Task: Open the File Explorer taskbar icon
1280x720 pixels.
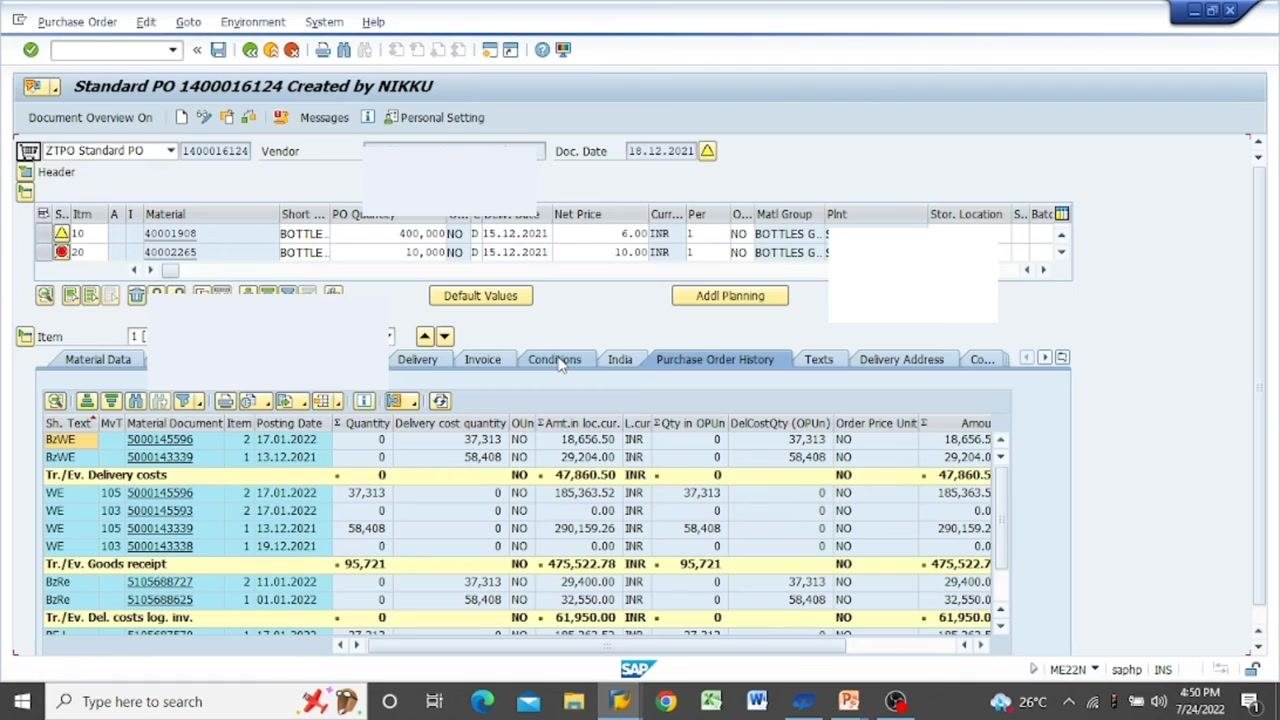Action: [x=573, y=701]
